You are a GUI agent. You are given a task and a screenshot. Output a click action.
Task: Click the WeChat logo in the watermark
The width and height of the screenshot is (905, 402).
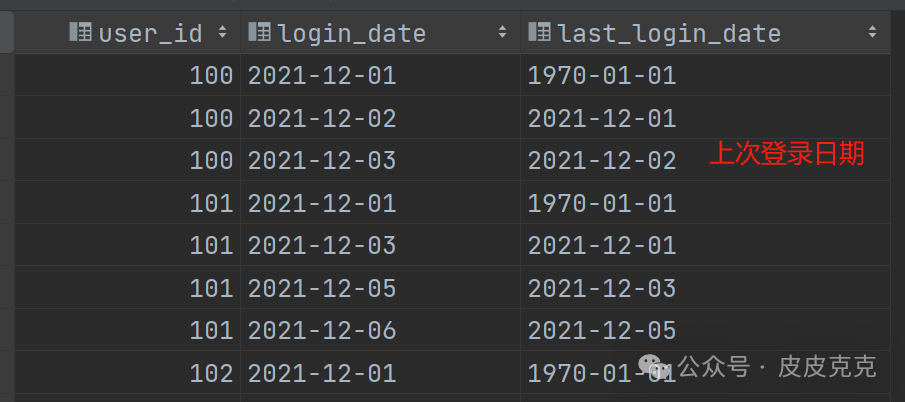coord(655,367)
